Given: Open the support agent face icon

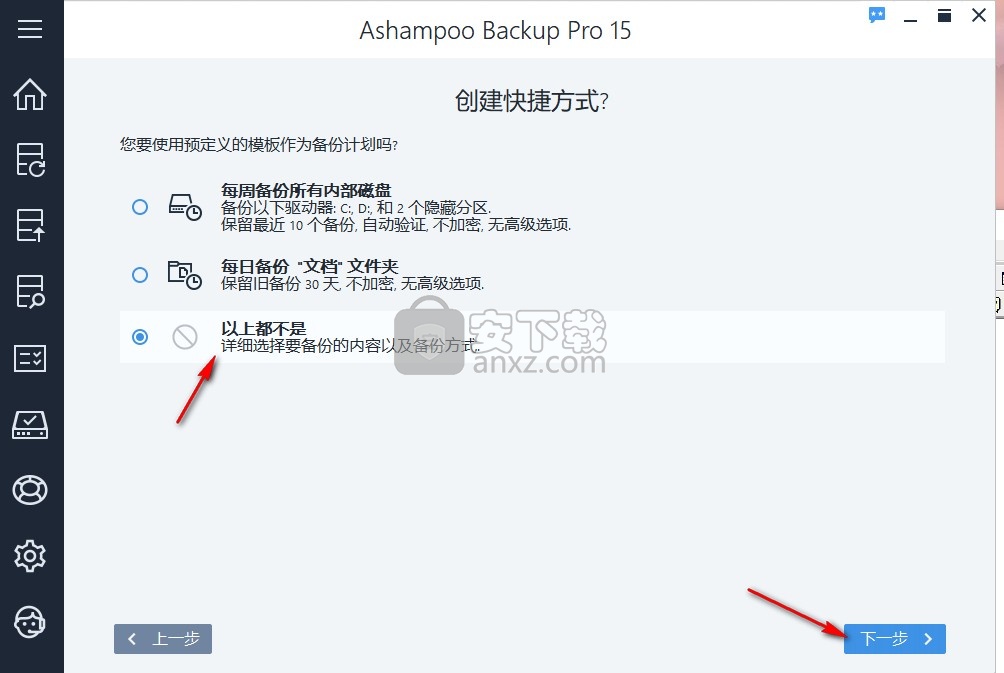Looking at the screenshot, I should coord(30,622).
